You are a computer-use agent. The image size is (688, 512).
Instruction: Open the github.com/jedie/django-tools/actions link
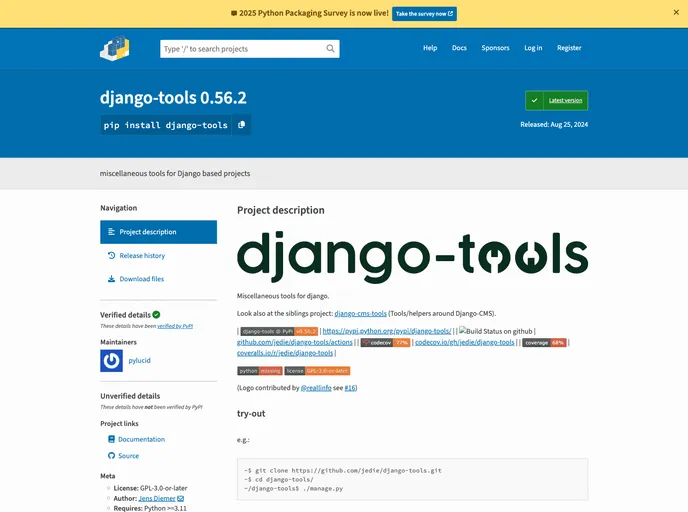[294, 342]
